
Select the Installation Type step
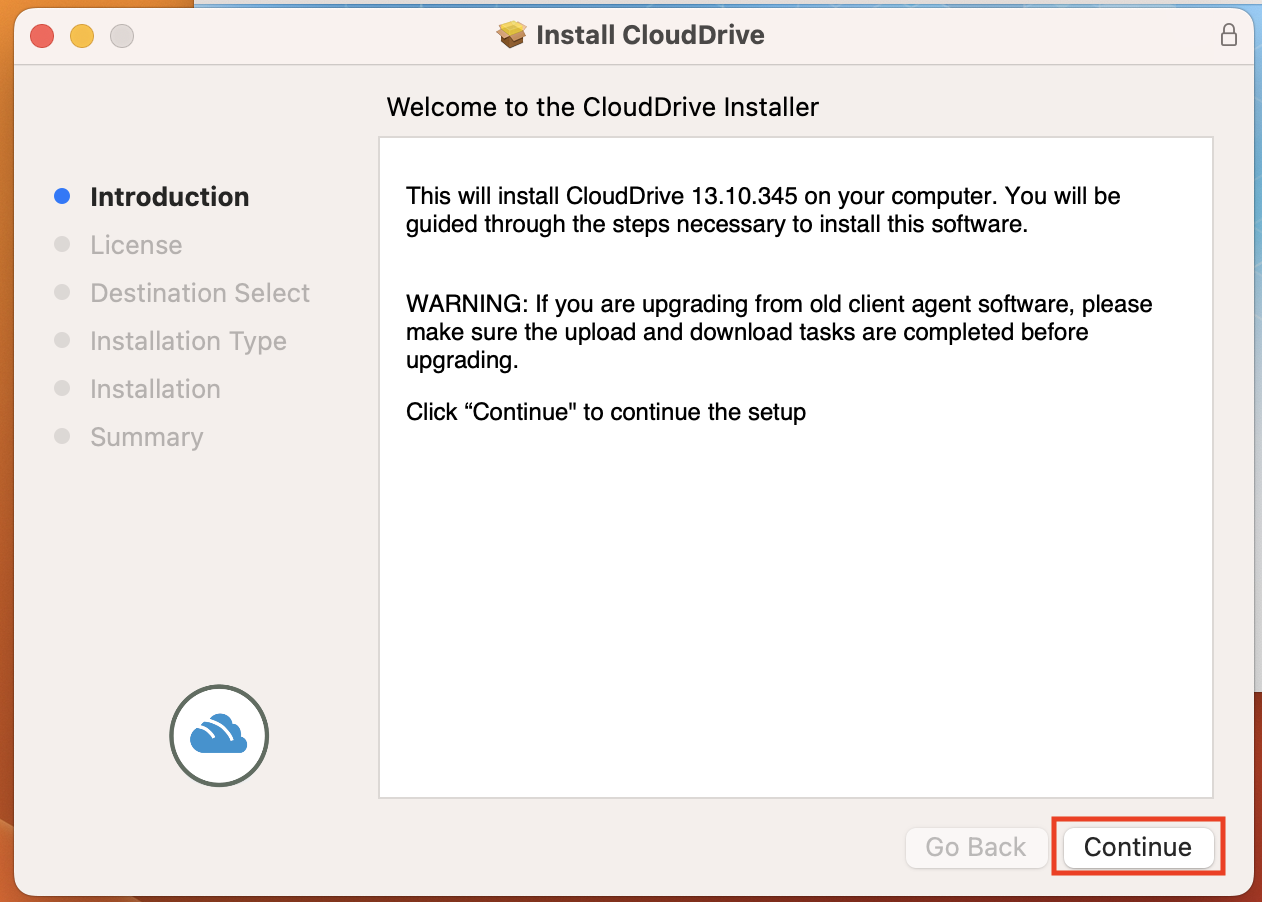coord(188,341)
